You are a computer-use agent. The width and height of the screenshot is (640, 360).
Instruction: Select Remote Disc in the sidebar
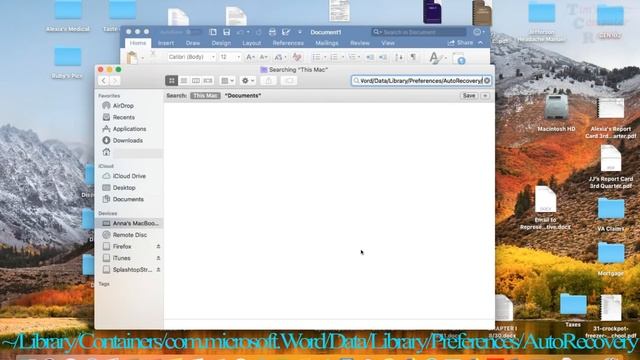[x=129, y=235]
